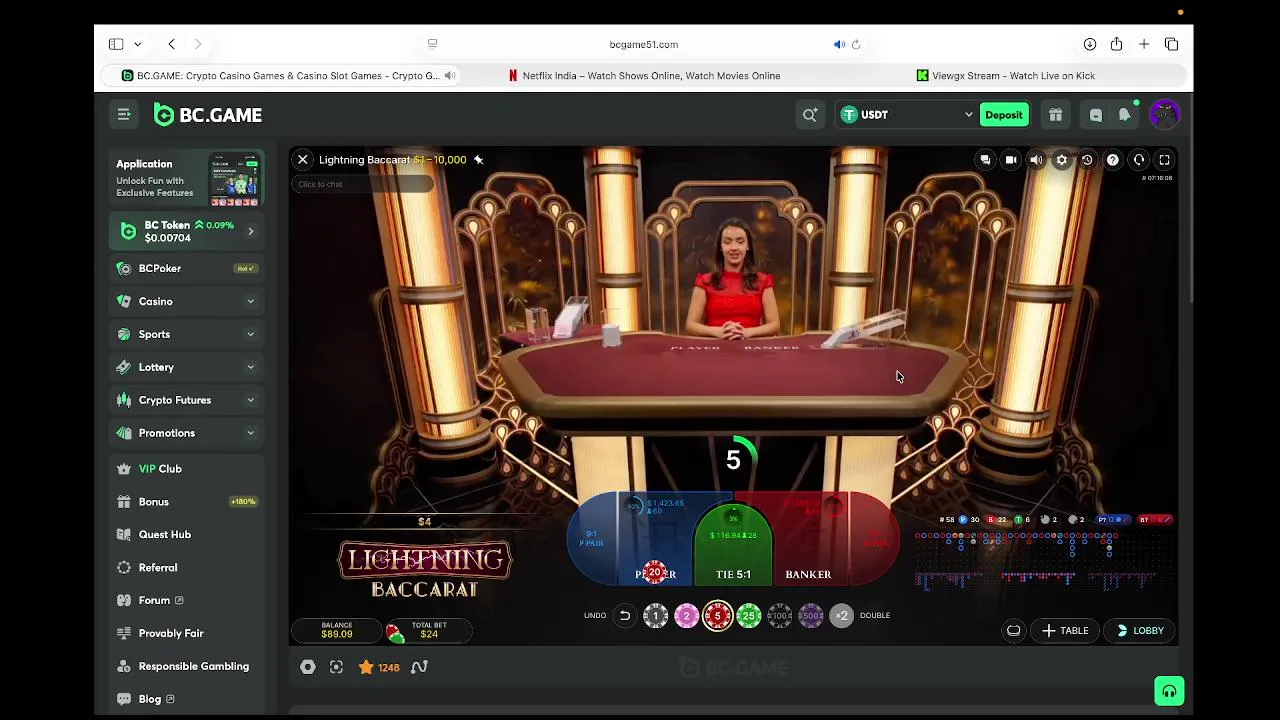Select the green 25 chip

click(749, 616)
